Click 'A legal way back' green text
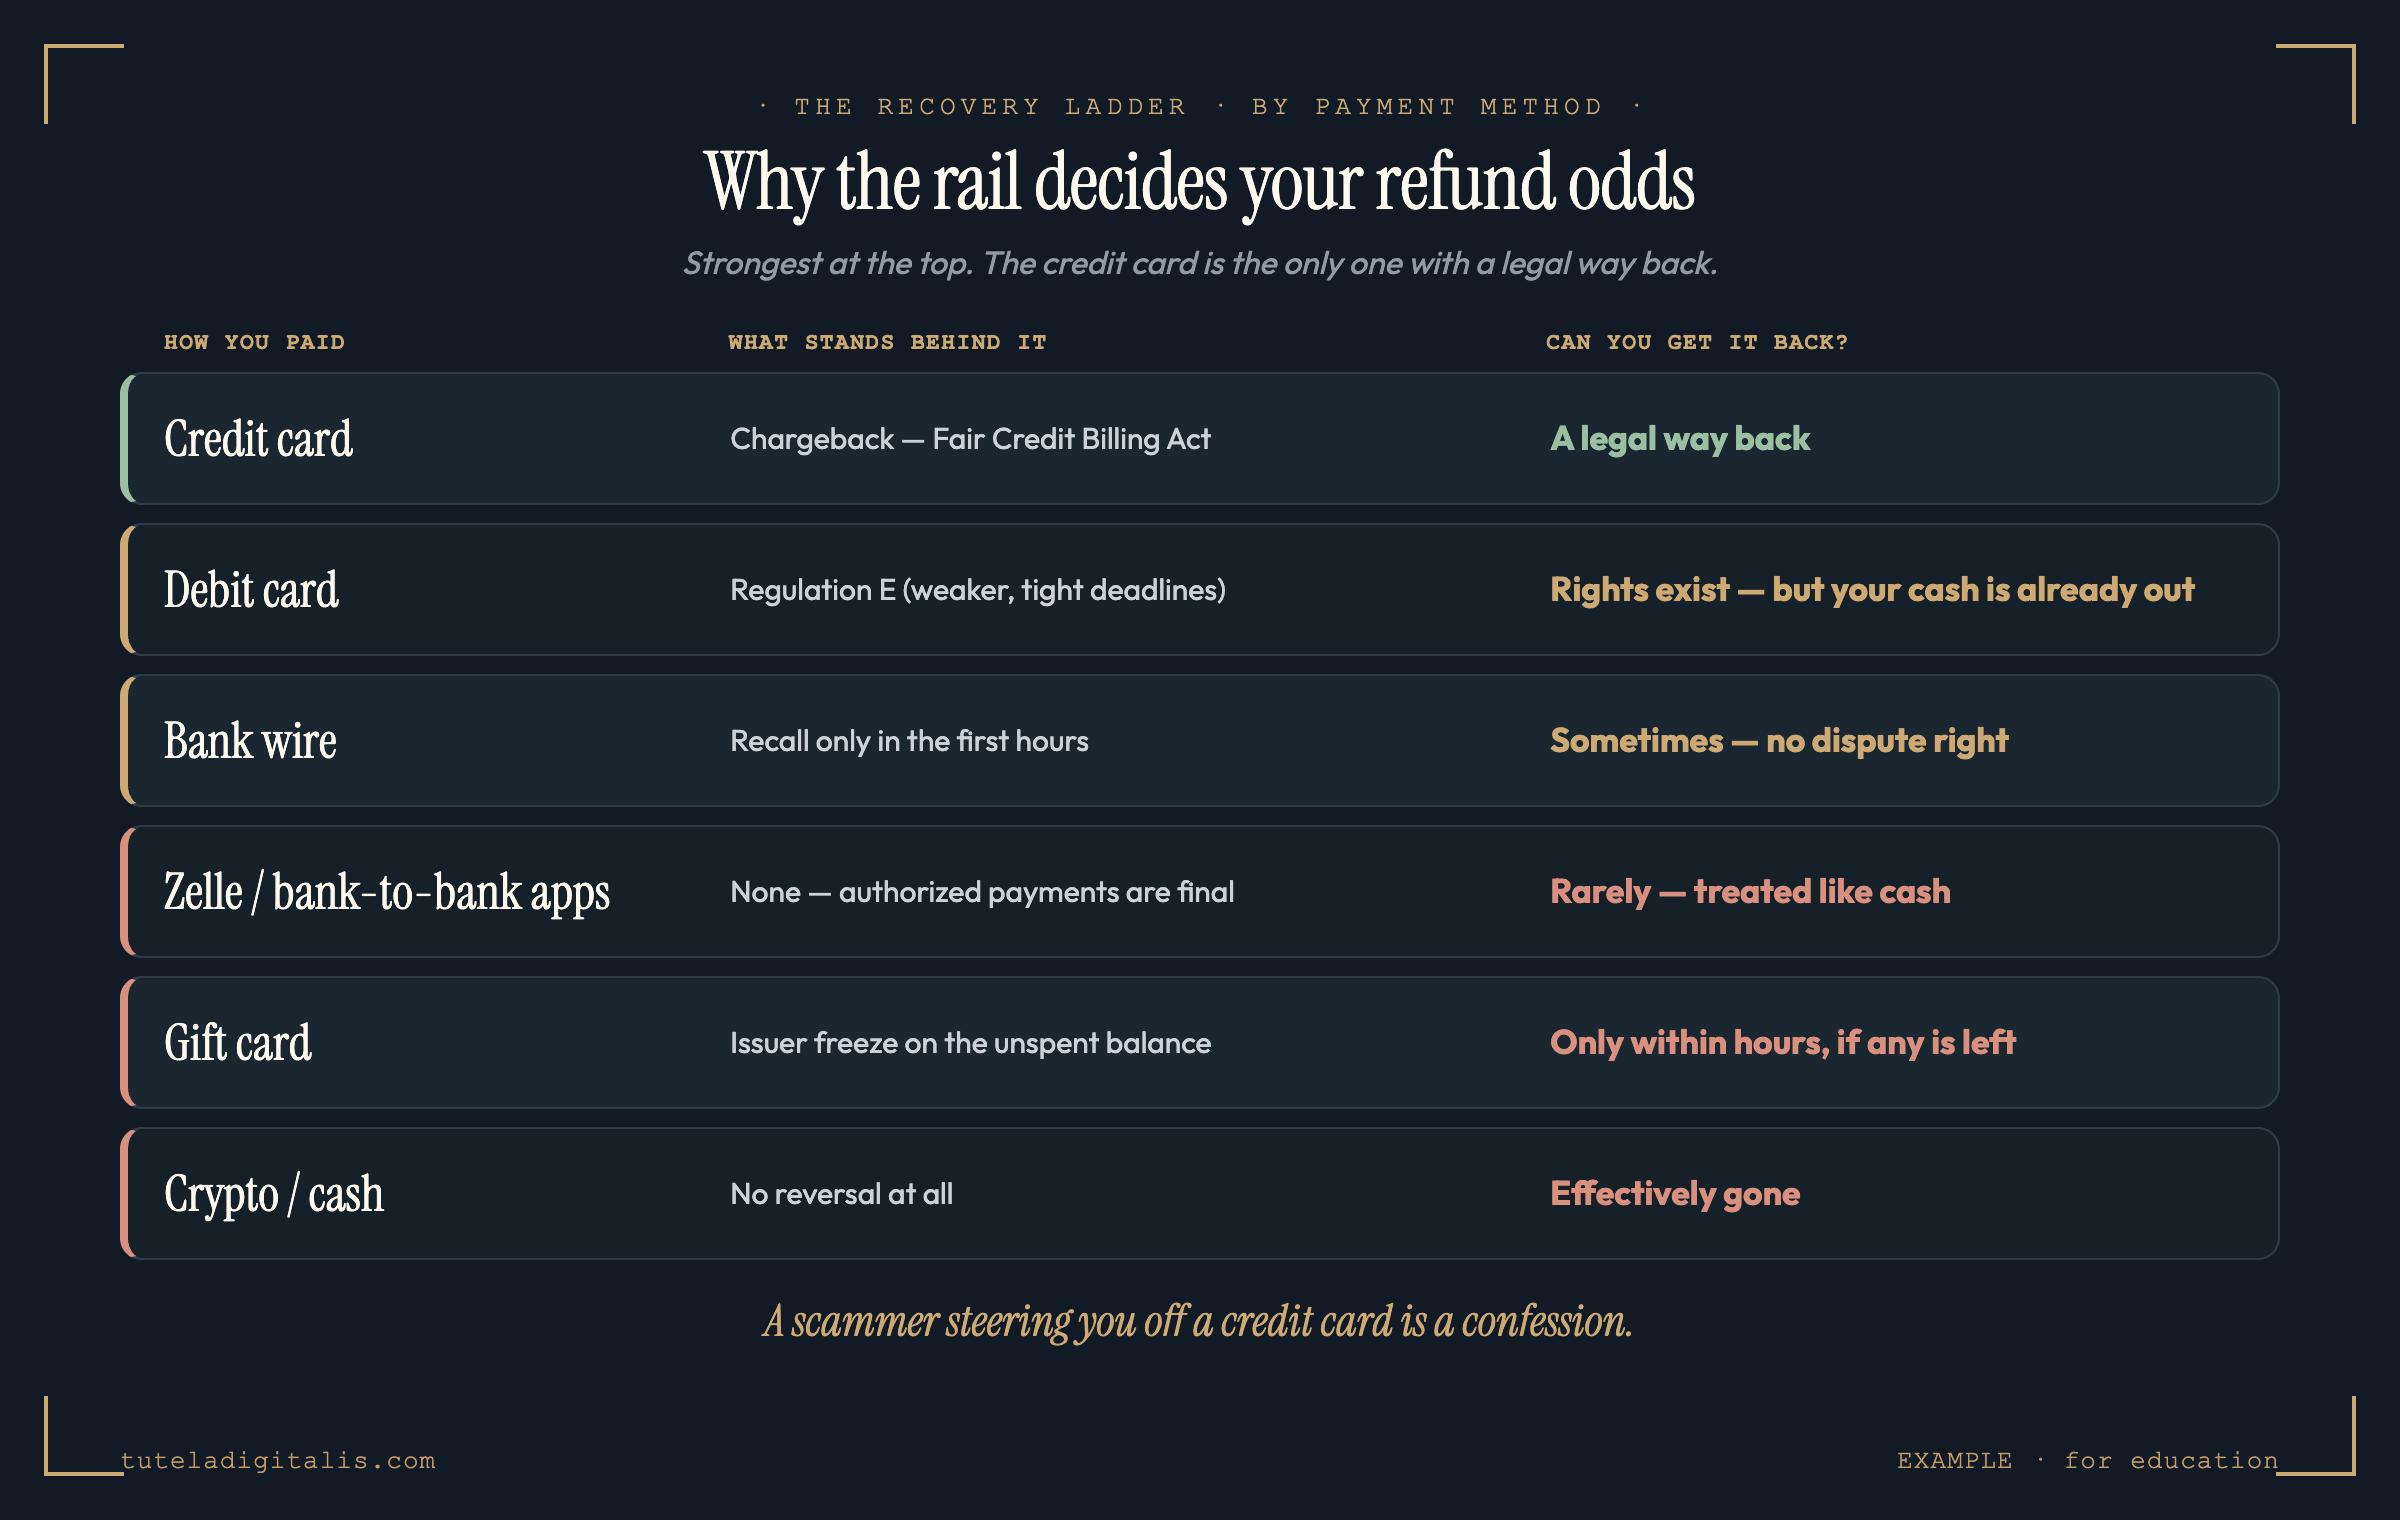The height and width of the screenshot is (1520, 2400). tap(1680, 439)
